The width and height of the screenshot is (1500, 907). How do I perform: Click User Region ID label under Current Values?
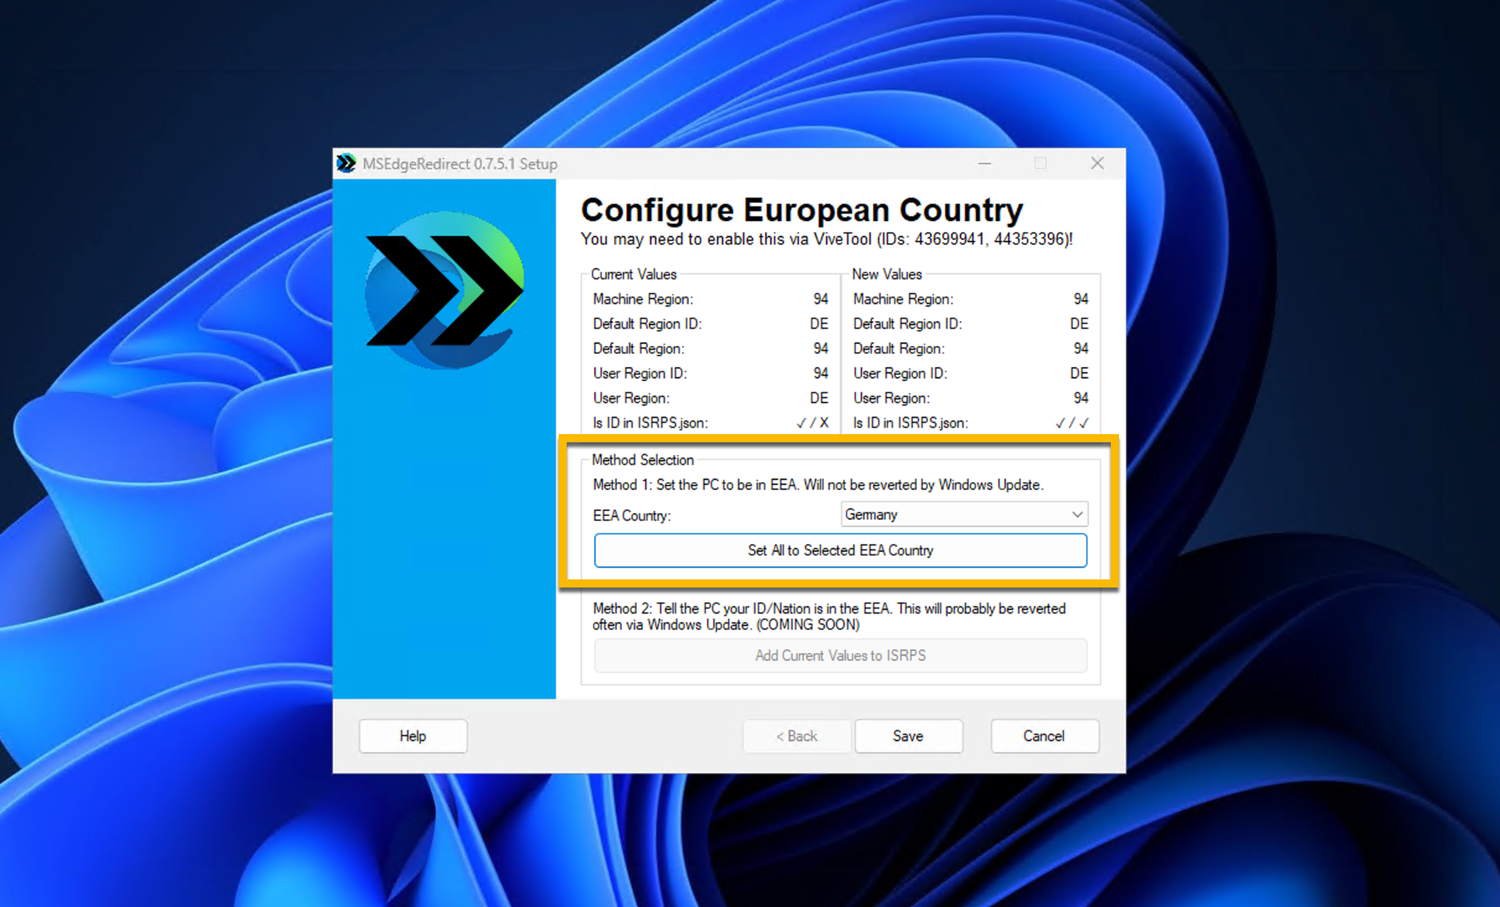640,374
